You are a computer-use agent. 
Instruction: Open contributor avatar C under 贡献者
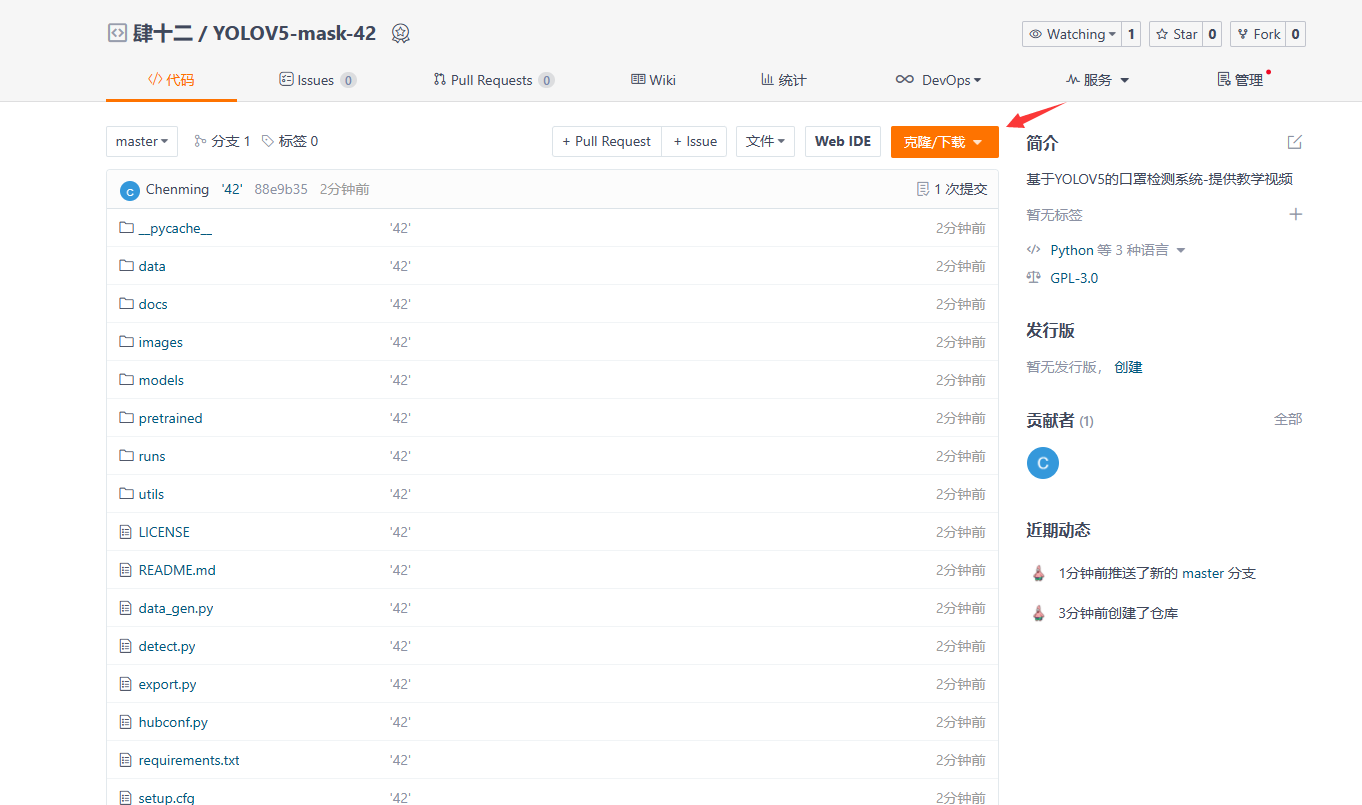click(1043, 463)
